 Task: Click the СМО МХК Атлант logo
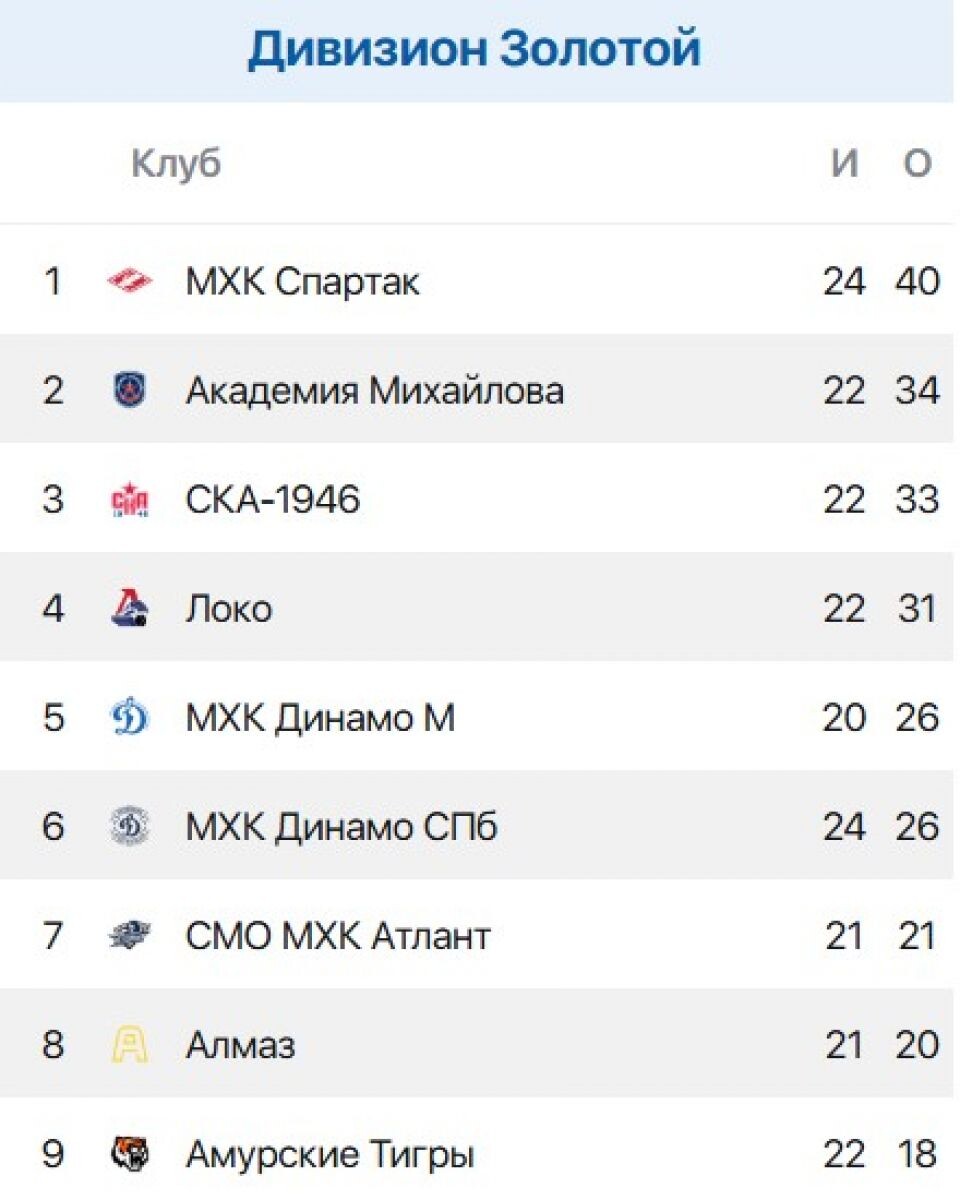tap(130, 936)
